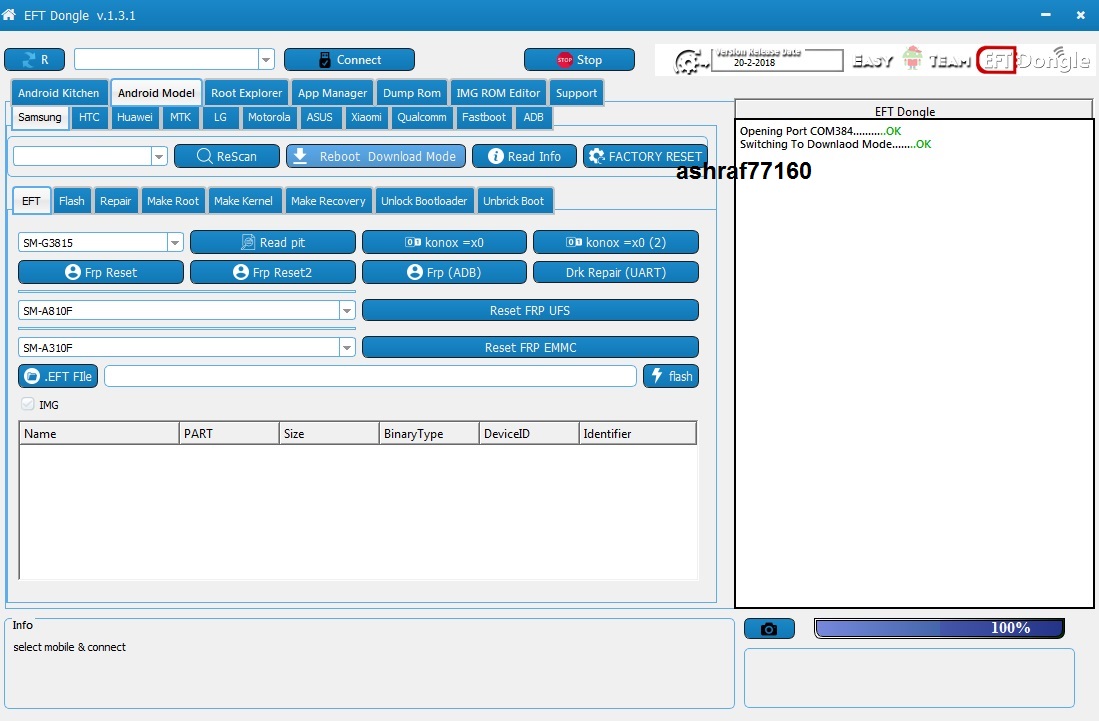The height and width of the screenshot is (721, 1099).
Task: Click the camera screenshot button
Action: coord(769,629)
